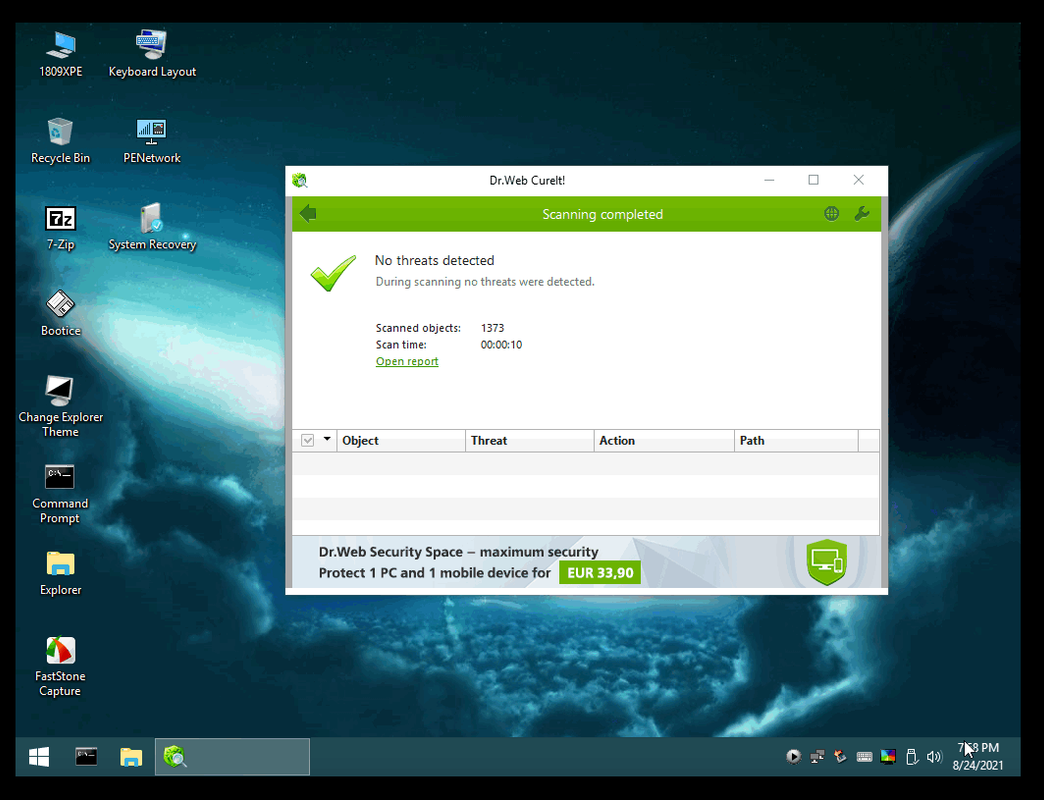
Task: Open File Explorer from the taskbar
Action: coord(131,756)
